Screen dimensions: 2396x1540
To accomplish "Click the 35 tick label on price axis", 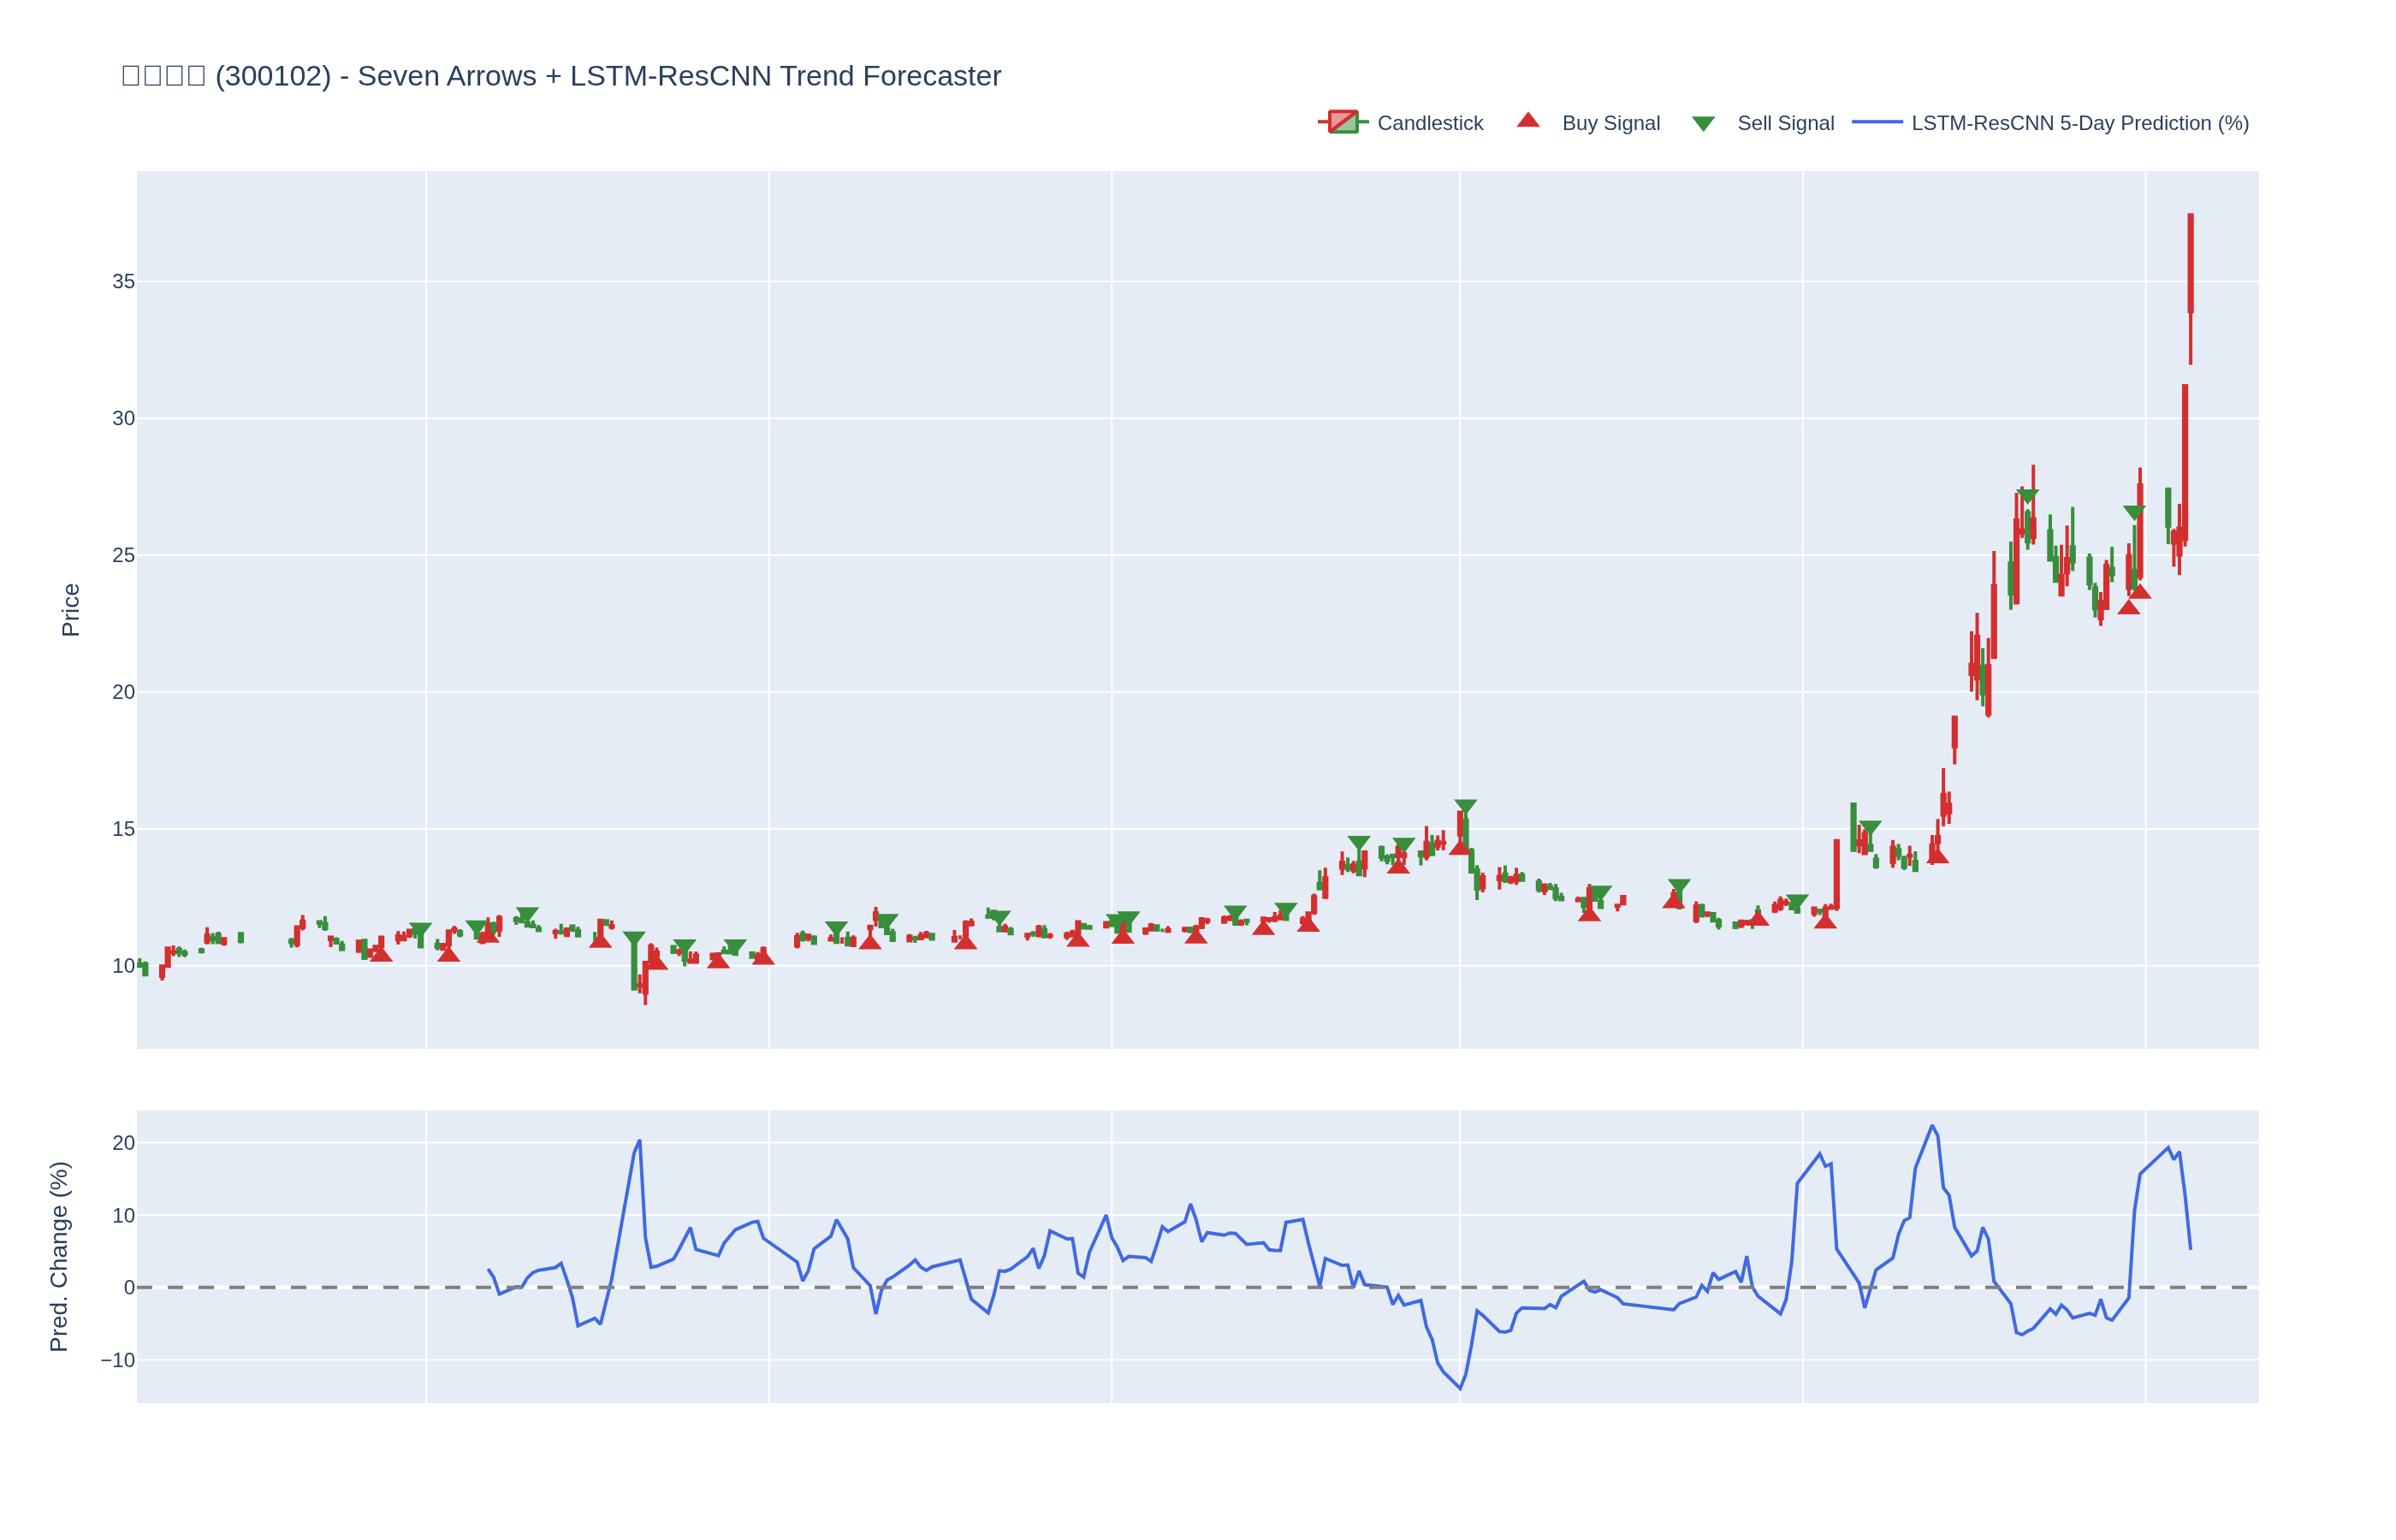I will [x=123, y=282].
